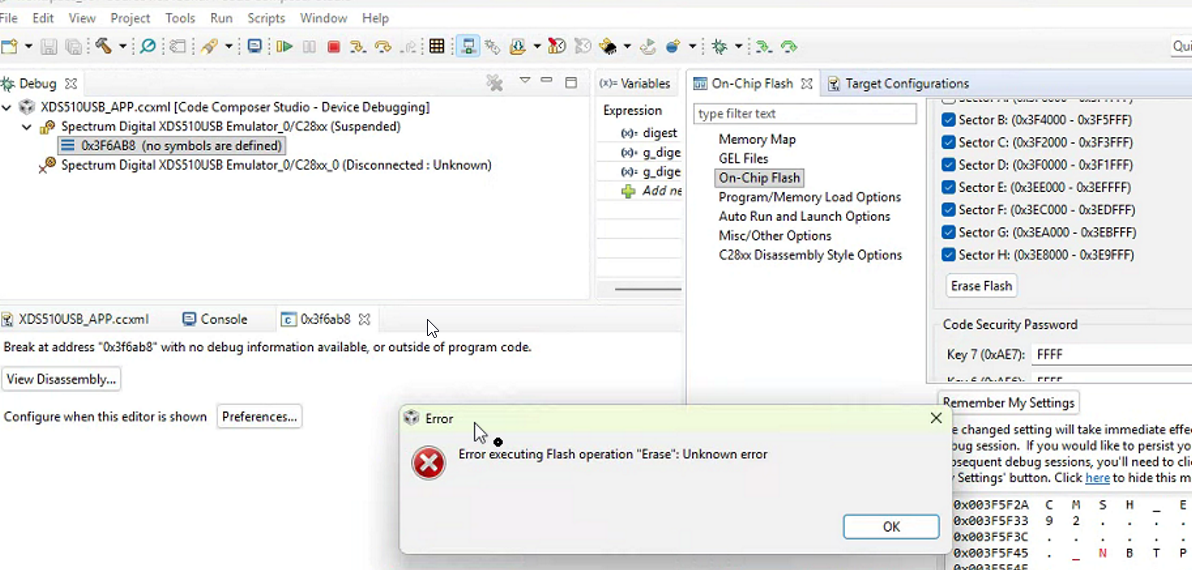The image size is (1192, 570).
Task: Click the teal circle-slash toolbar icon
Action: pyautogui.click(x=148, y=47)
